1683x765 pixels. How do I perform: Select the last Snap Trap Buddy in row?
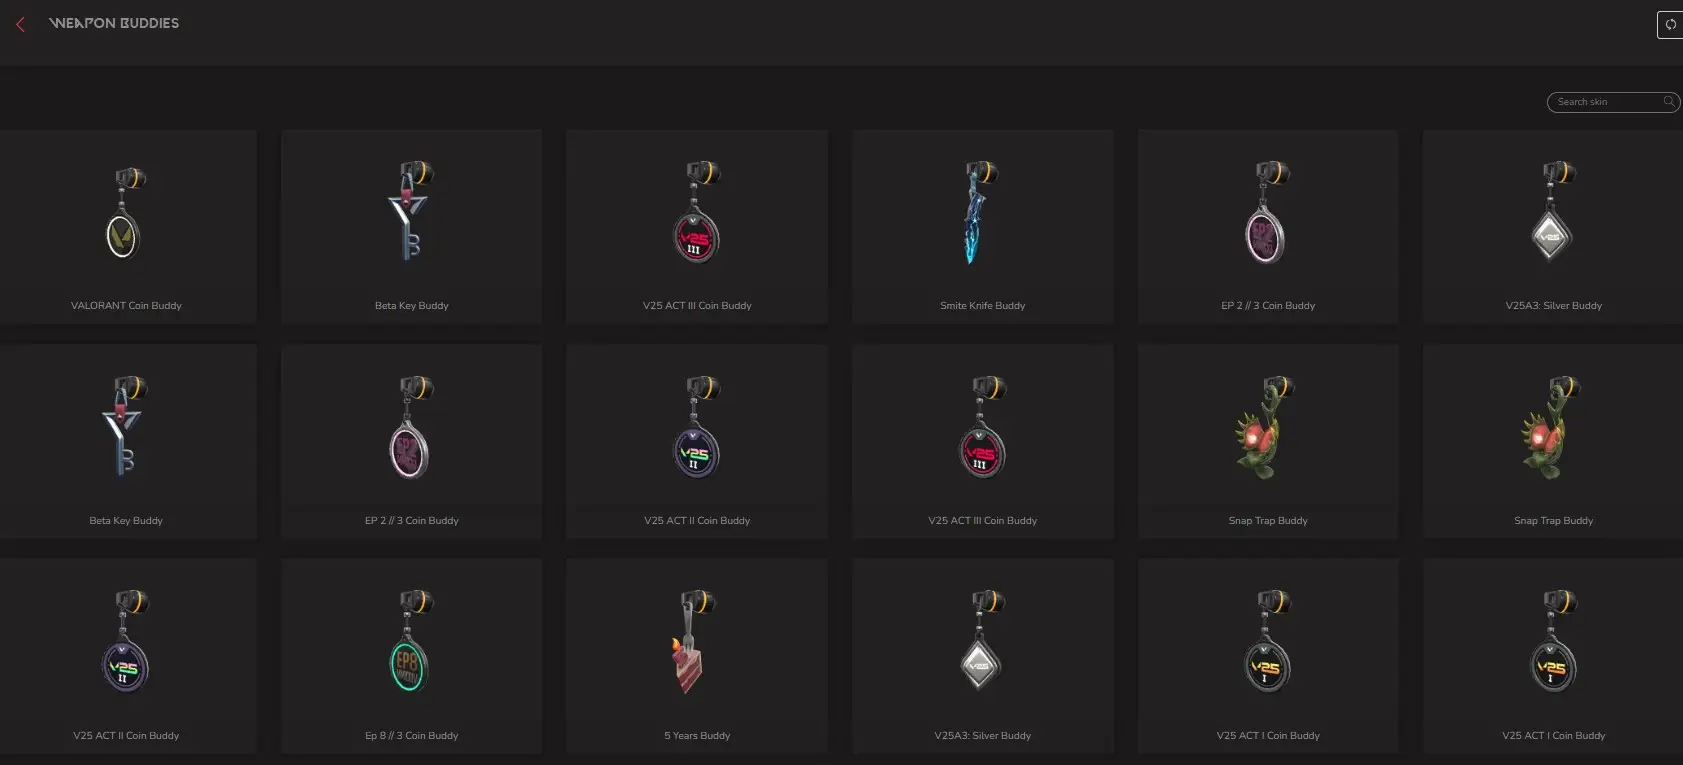coord(1553,441)
